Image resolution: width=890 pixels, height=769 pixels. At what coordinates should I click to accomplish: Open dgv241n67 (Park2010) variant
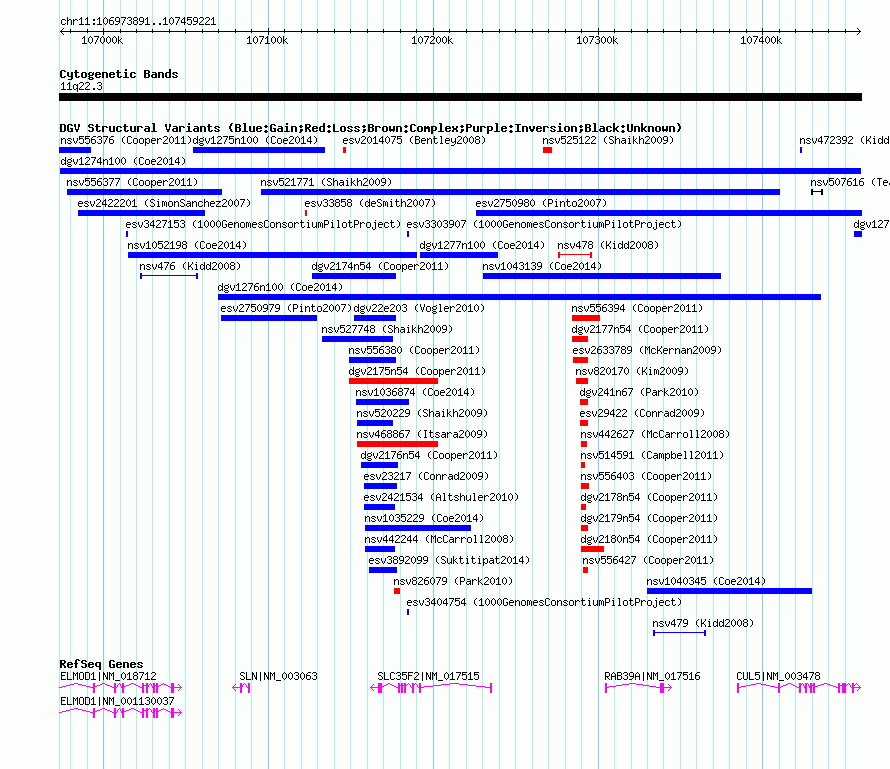point(639,392)
